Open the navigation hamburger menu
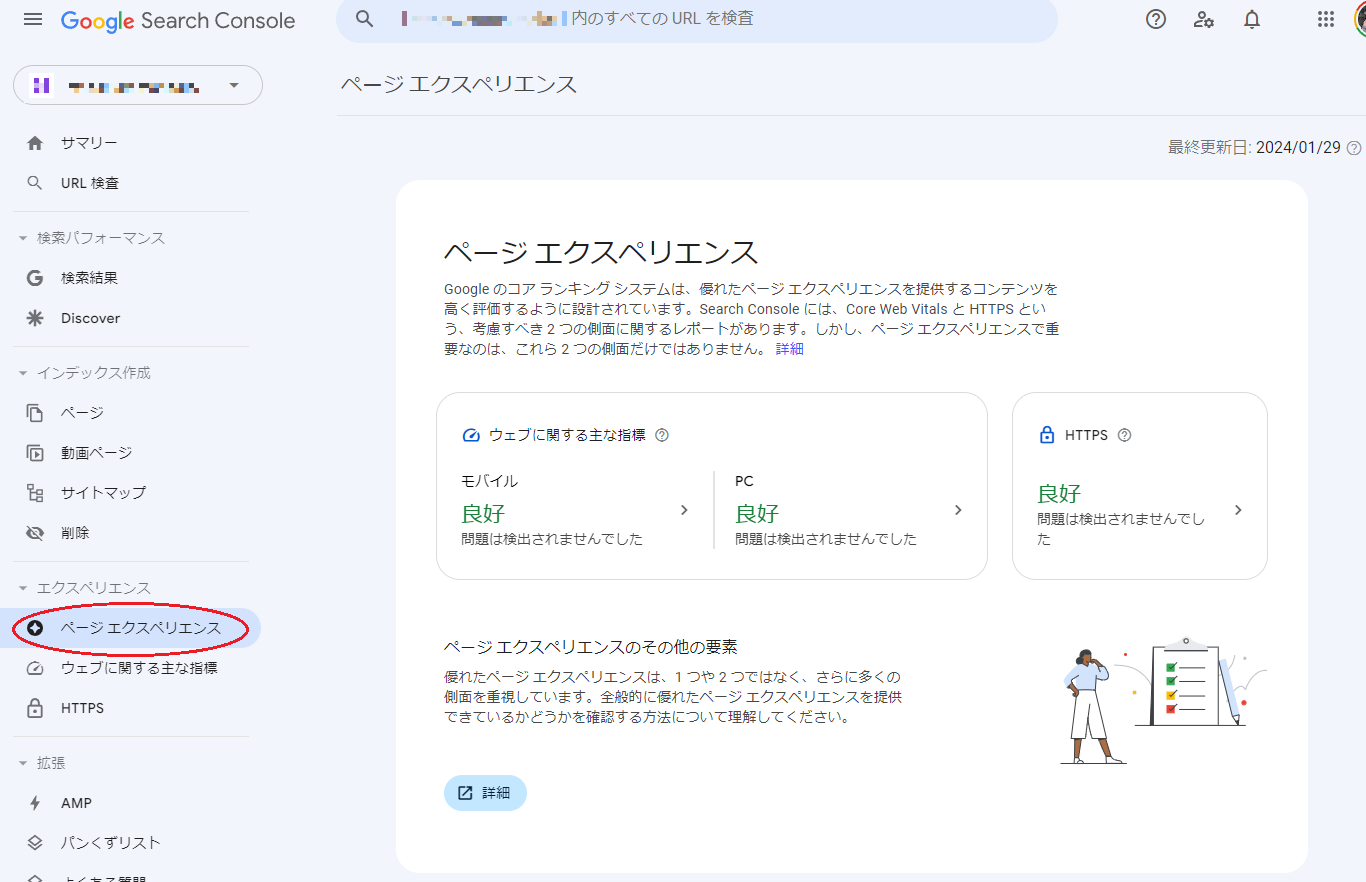The image size is (1366, 882). click(33, 19)
